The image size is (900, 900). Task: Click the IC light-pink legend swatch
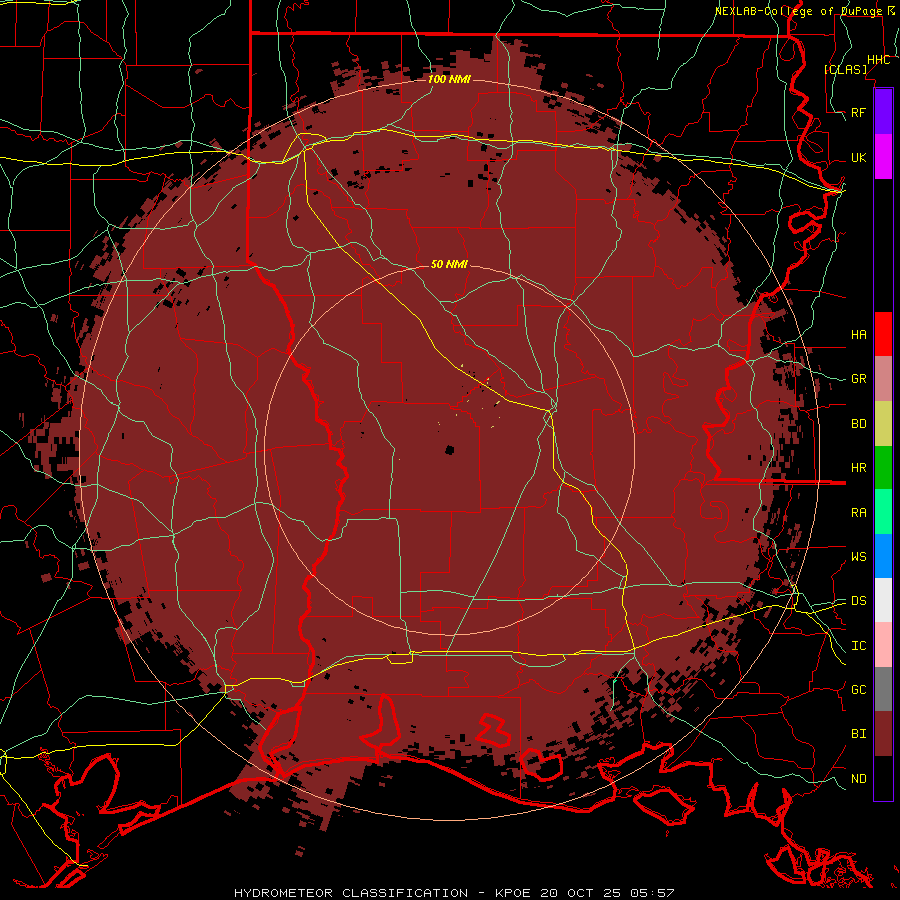pyautogui.click(x=883, y=645)
